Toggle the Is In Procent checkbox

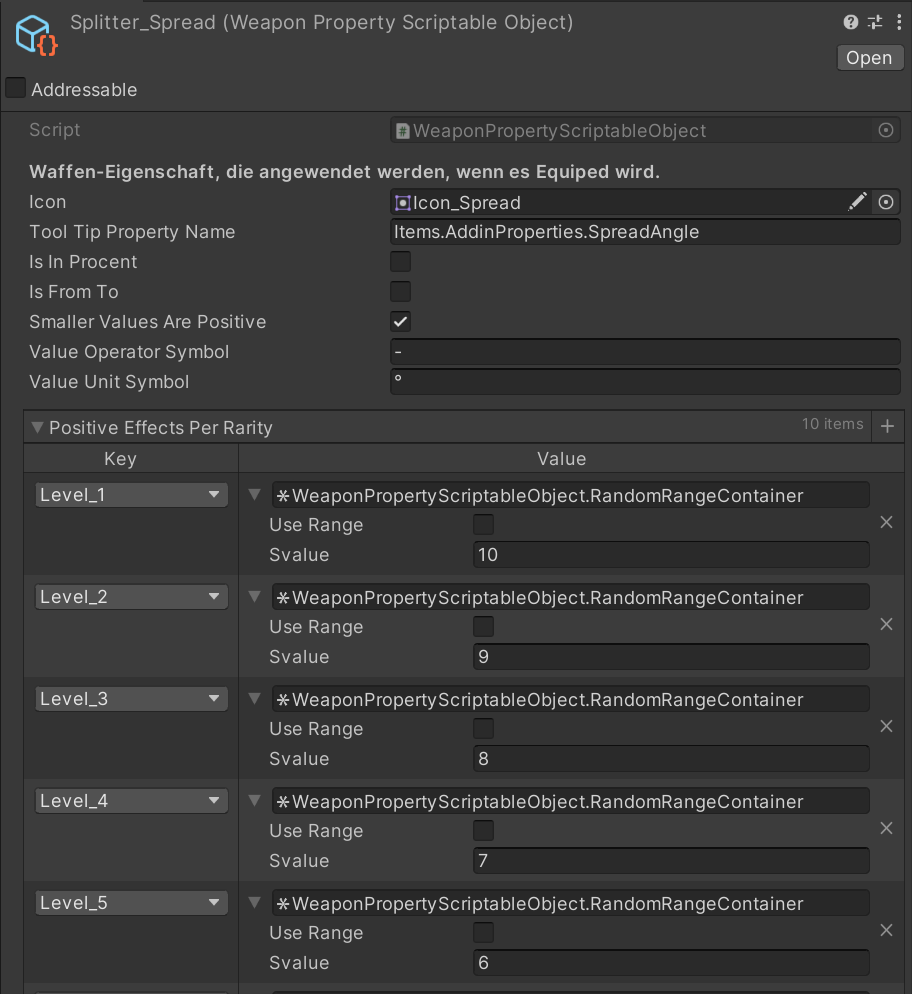400,262
